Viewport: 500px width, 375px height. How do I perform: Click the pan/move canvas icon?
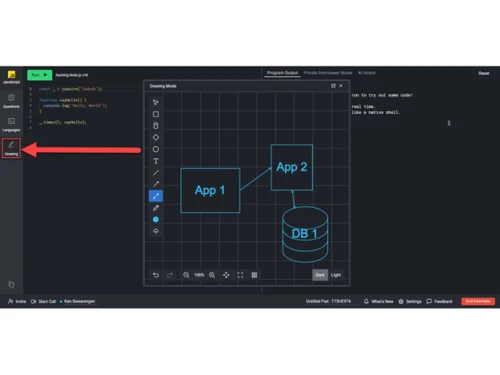[x=226, y=275]
